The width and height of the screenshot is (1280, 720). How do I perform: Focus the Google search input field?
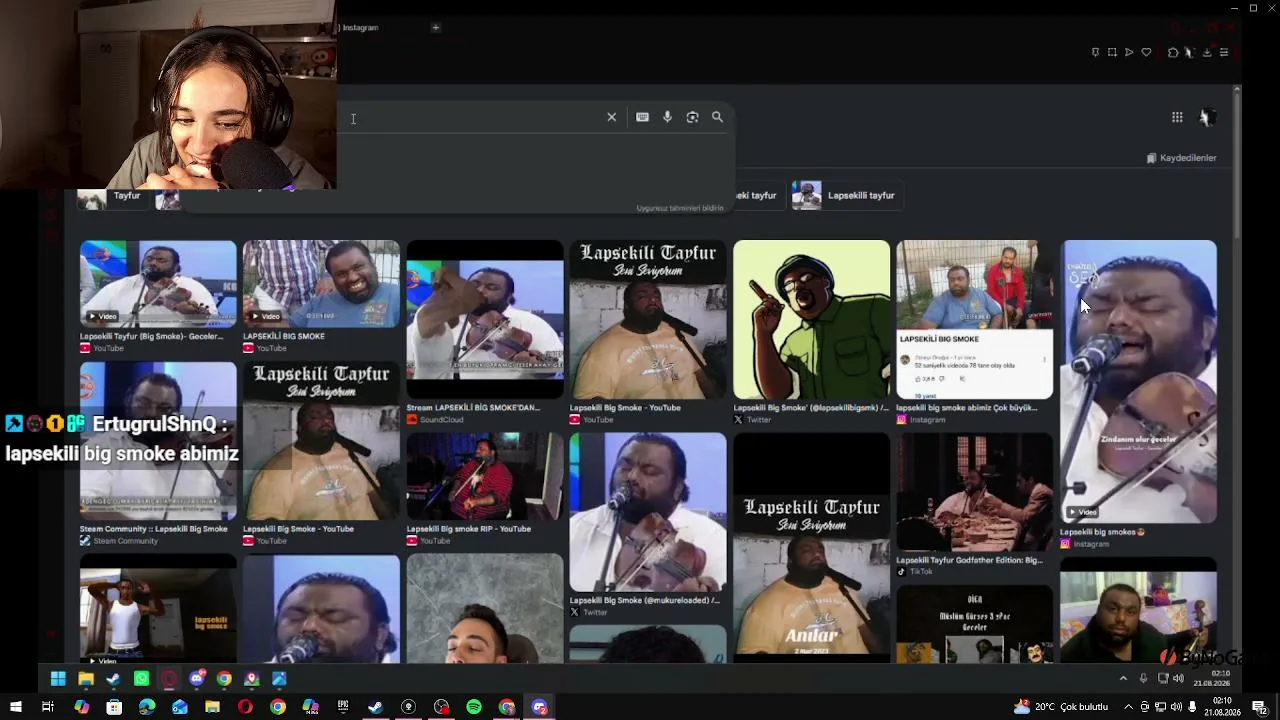click(x=470, y=117)
